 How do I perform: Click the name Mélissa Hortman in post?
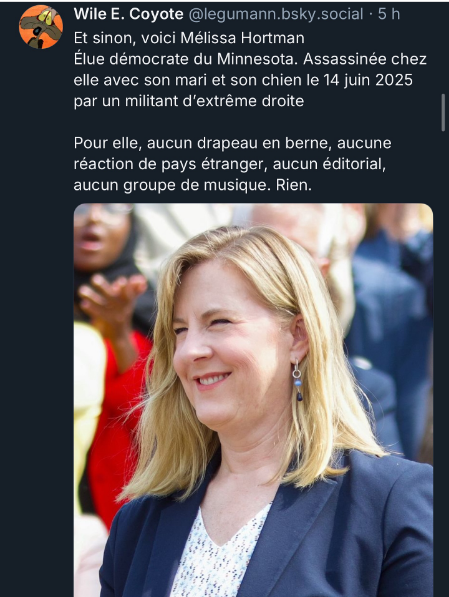(243, 38)
